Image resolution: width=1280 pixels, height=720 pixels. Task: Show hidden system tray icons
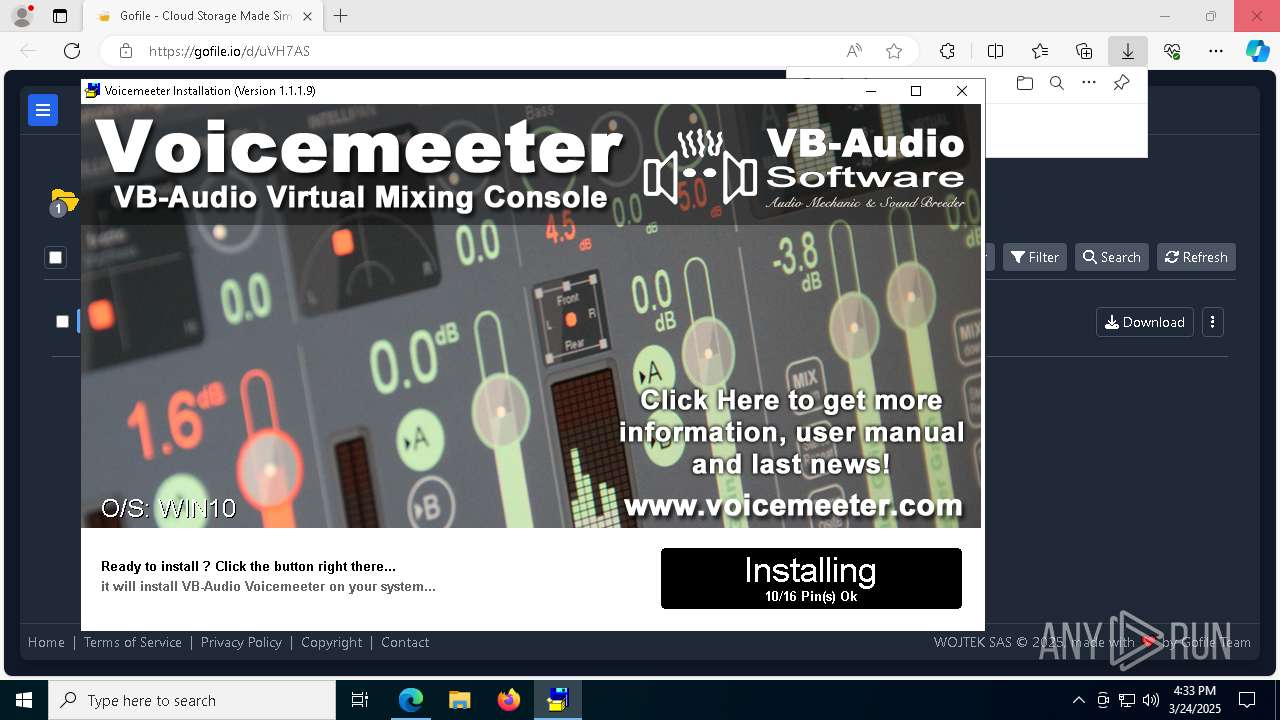click(x=1078, y=700)
